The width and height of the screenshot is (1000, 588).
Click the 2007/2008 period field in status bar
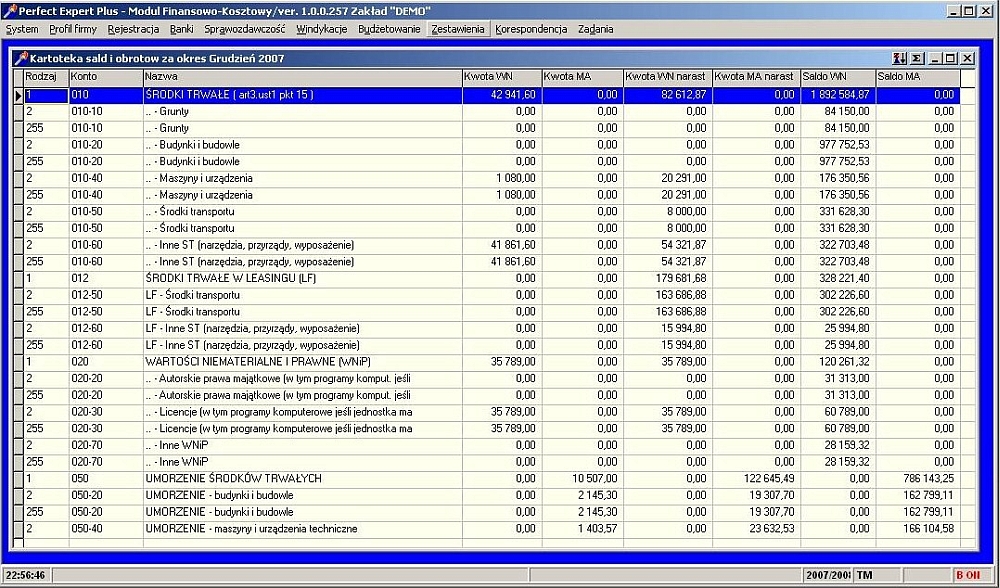pos(826,575)
